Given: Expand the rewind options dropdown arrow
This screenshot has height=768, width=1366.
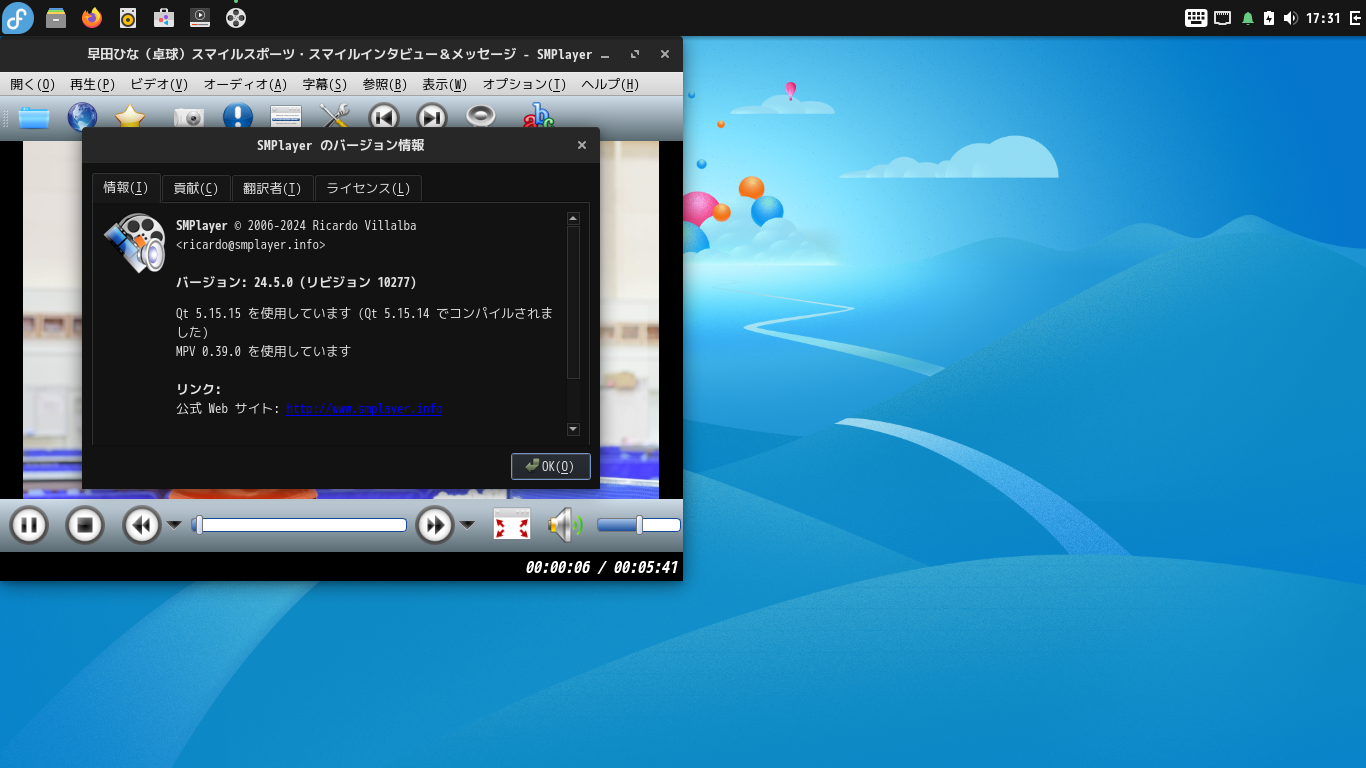Looking at the screenshot, I should tap(174, 525).
